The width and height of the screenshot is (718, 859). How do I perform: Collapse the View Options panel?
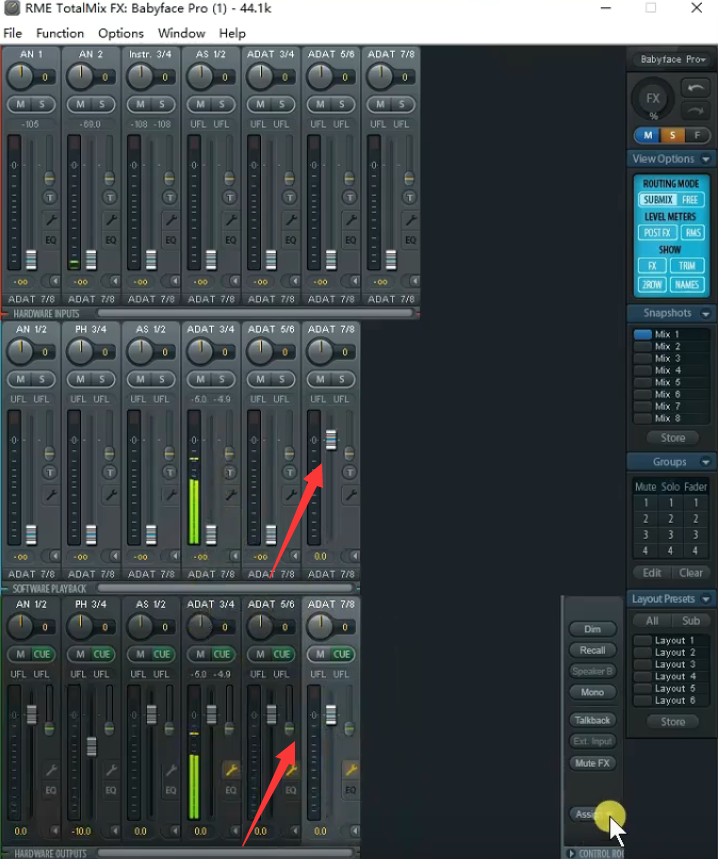pos(706,159)
